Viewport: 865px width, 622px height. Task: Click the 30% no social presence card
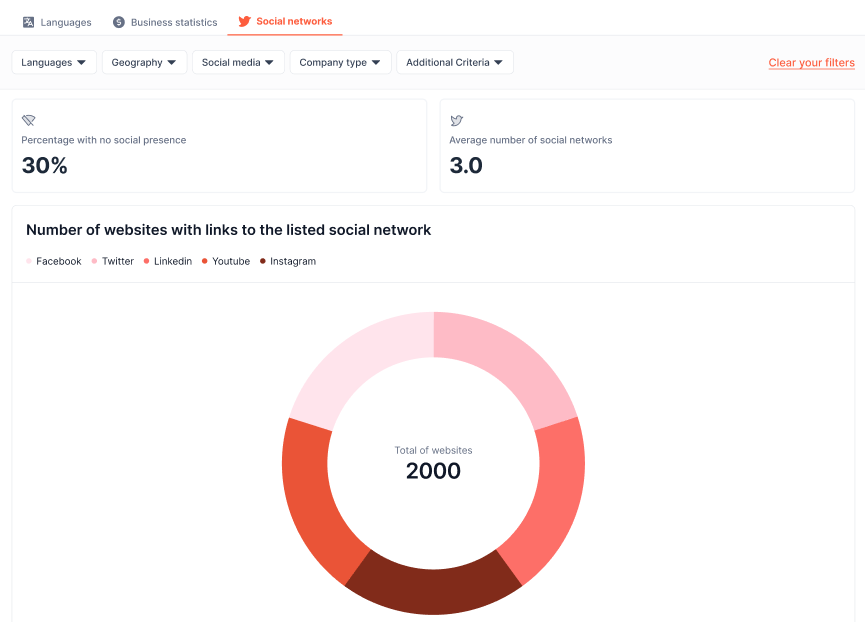tap(219, 146)
